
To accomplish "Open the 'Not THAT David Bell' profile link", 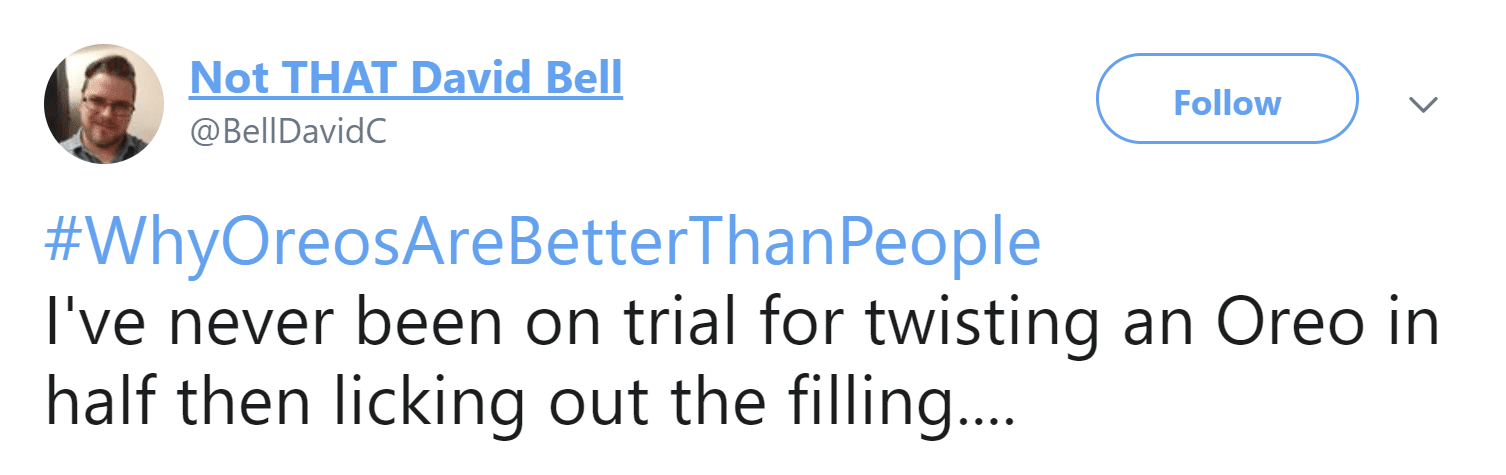I will 405,78.
